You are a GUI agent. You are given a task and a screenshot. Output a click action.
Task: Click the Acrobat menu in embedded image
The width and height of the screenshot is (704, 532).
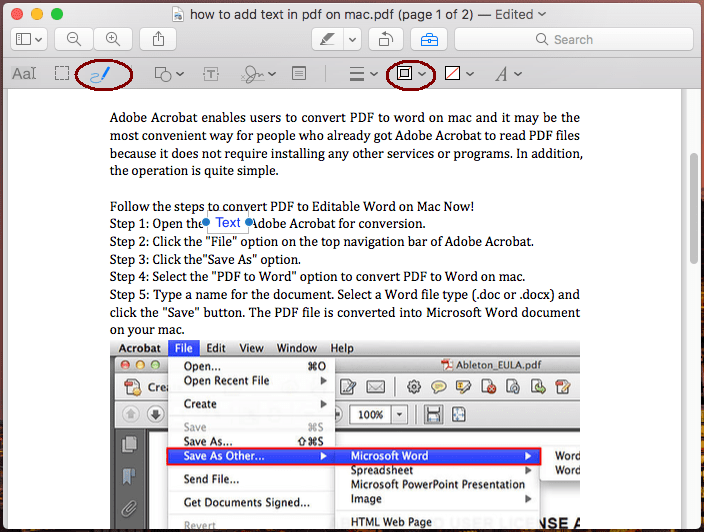coord(140,348)
